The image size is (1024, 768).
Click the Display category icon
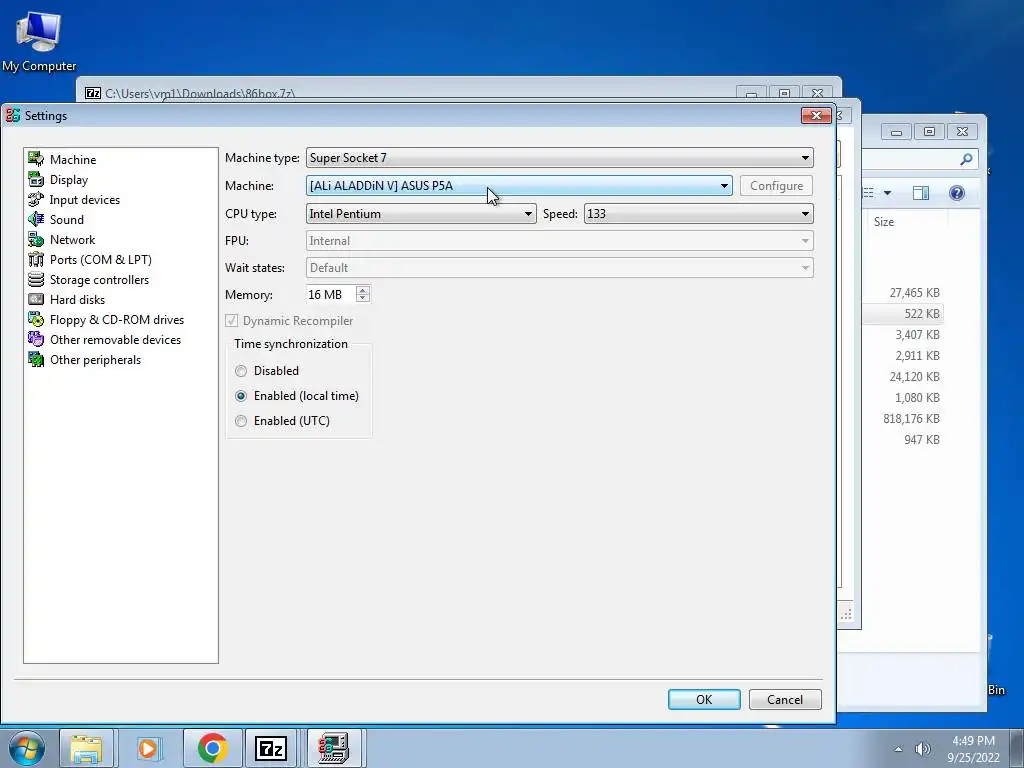[36, 179]
